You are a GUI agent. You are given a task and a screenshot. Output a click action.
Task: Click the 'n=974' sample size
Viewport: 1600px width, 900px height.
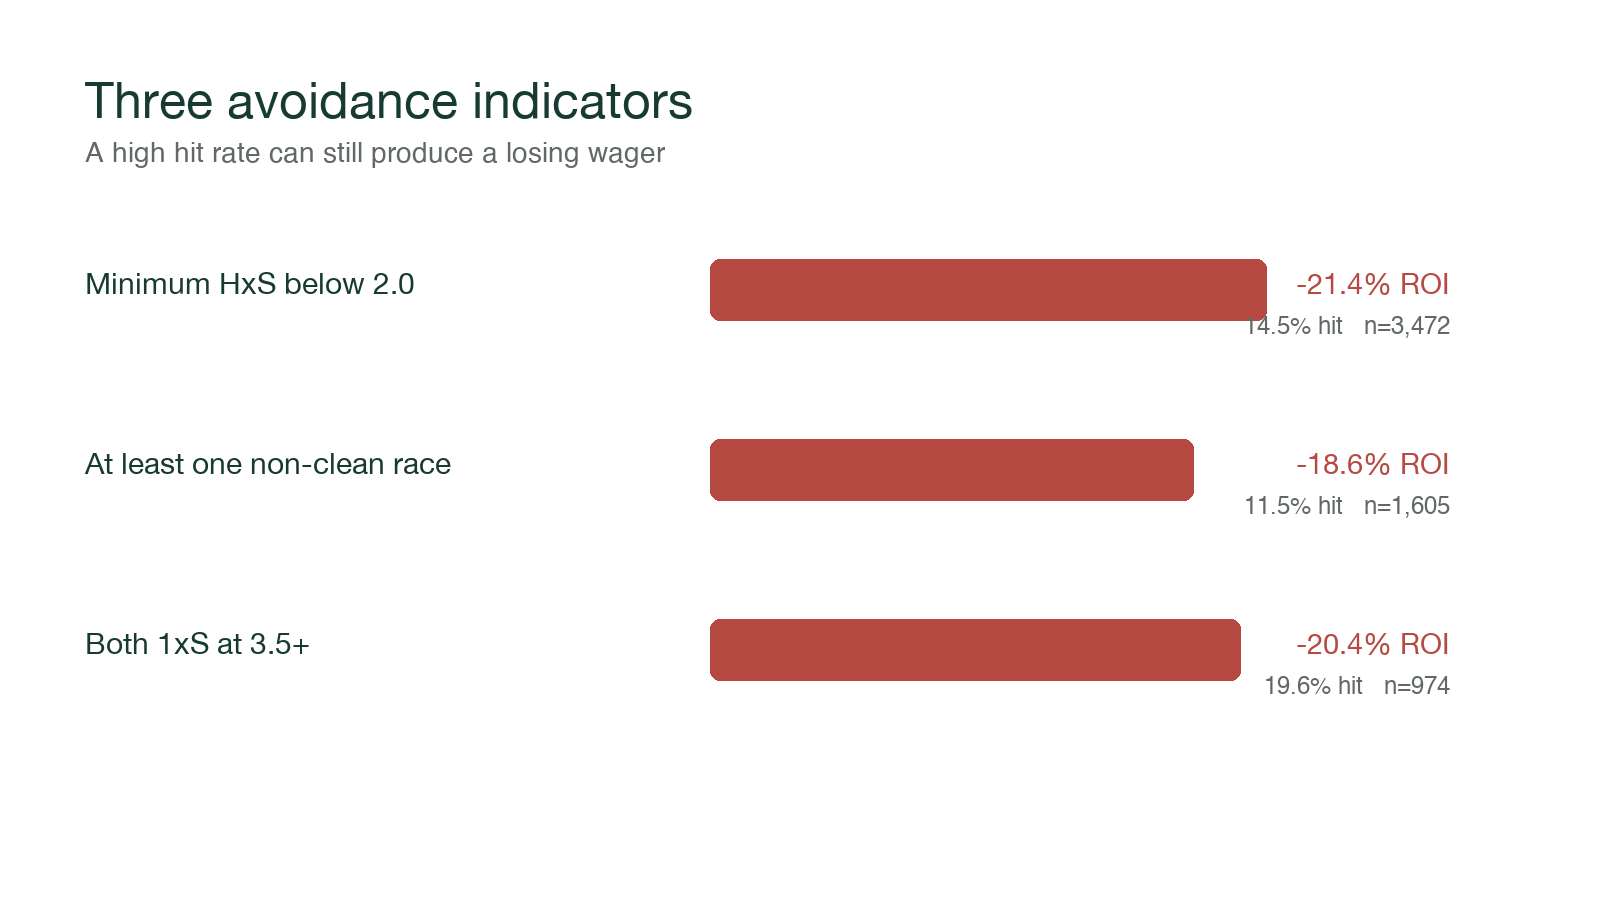(1417, 686)
